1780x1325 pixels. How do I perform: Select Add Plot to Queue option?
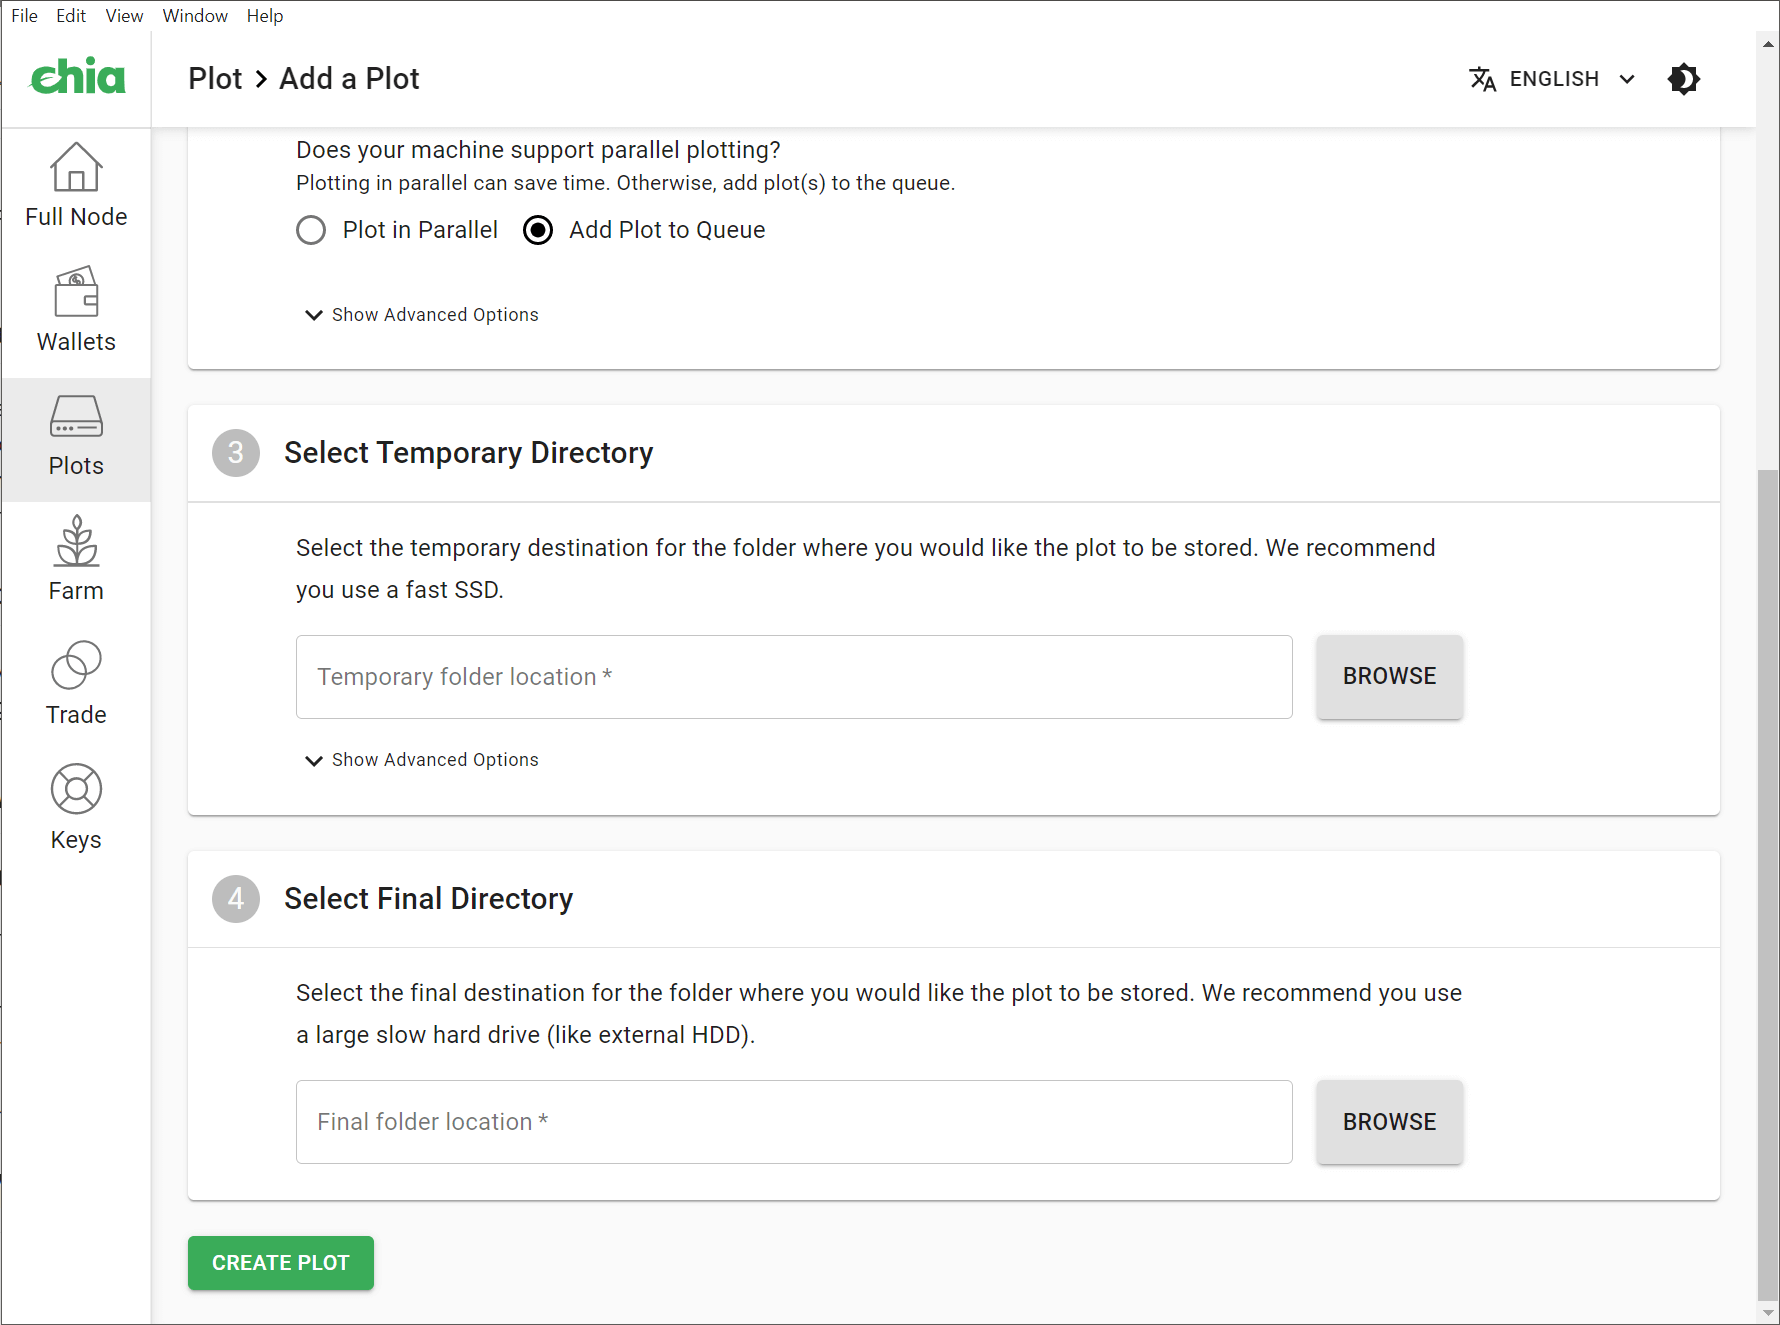pyautogui.click(x=538, y=230)
